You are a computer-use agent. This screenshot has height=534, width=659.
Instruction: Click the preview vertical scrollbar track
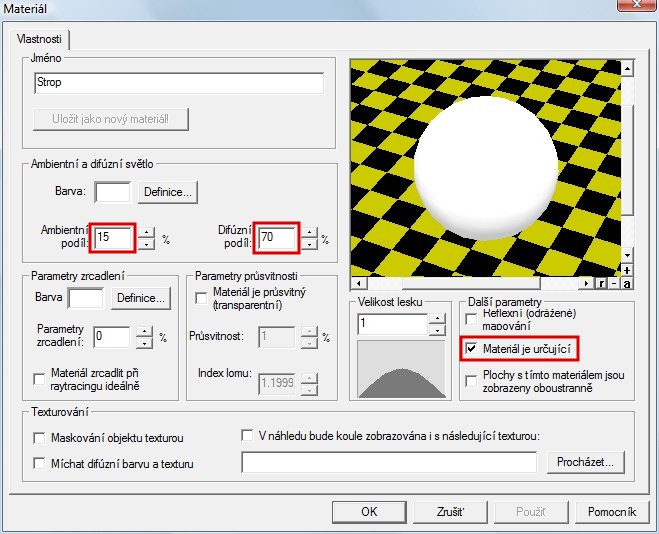click(627, 162)
